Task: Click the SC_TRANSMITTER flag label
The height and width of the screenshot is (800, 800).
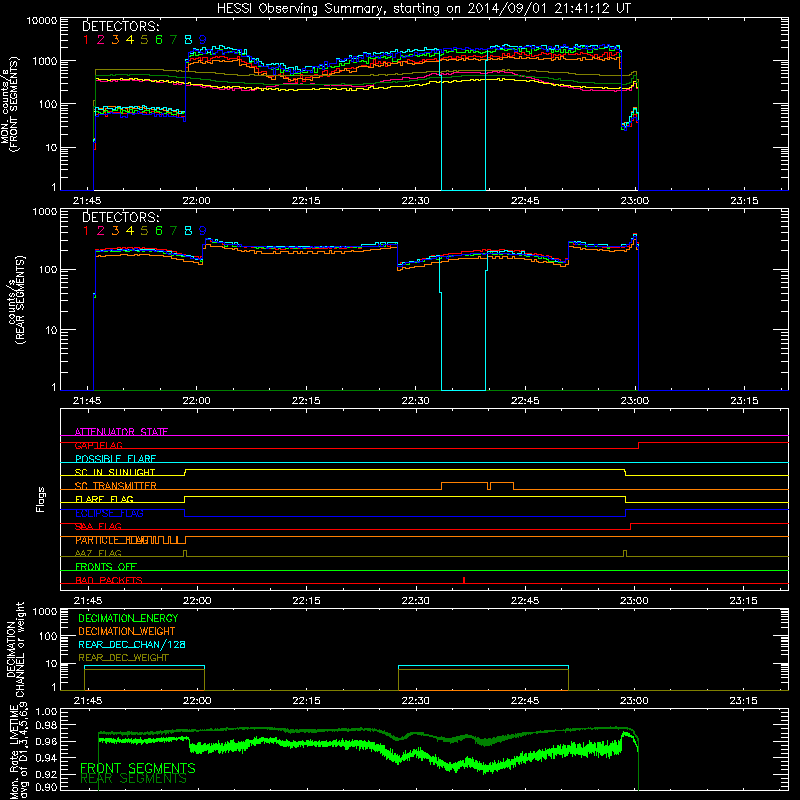Action: 116,486
